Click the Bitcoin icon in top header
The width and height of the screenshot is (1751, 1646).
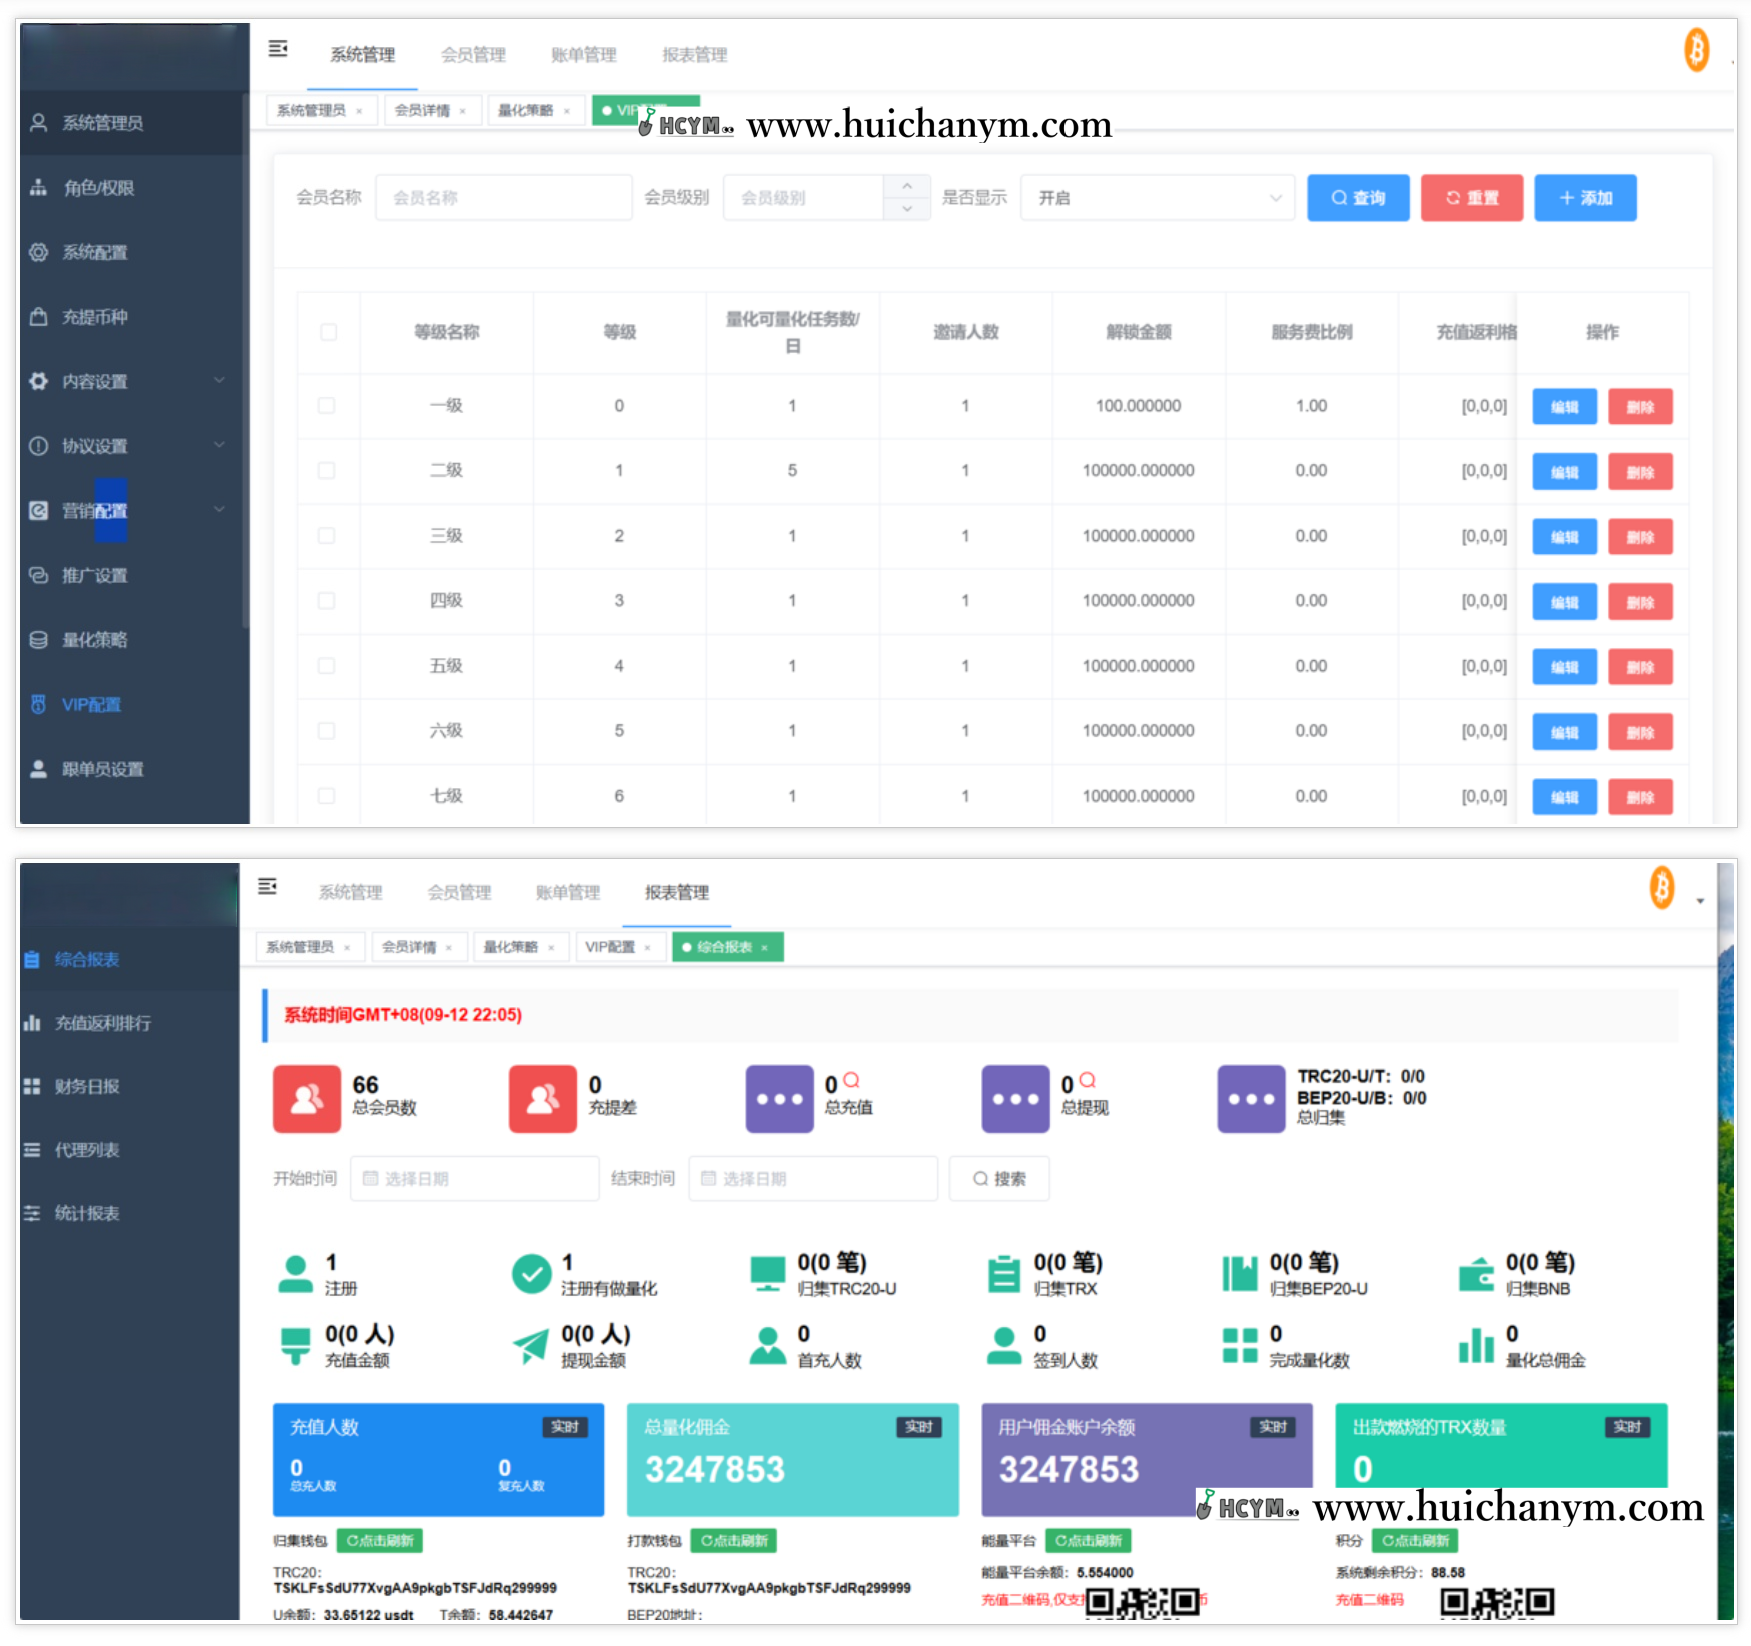click(1696, 50)
